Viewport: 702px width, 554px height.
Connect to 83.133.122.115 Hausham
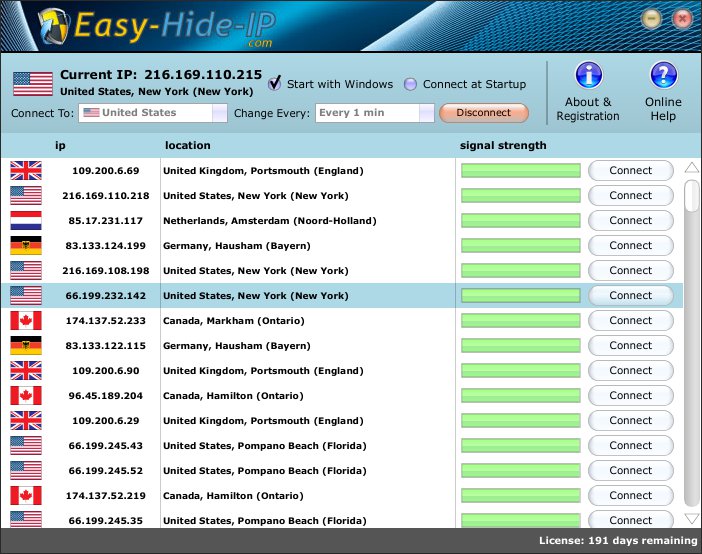tap(630, 346)
